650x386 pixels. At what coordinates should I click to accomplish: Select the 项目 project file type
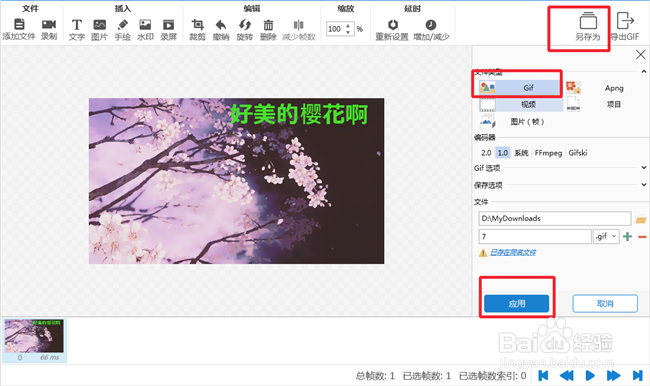click(x=605, y=104)
